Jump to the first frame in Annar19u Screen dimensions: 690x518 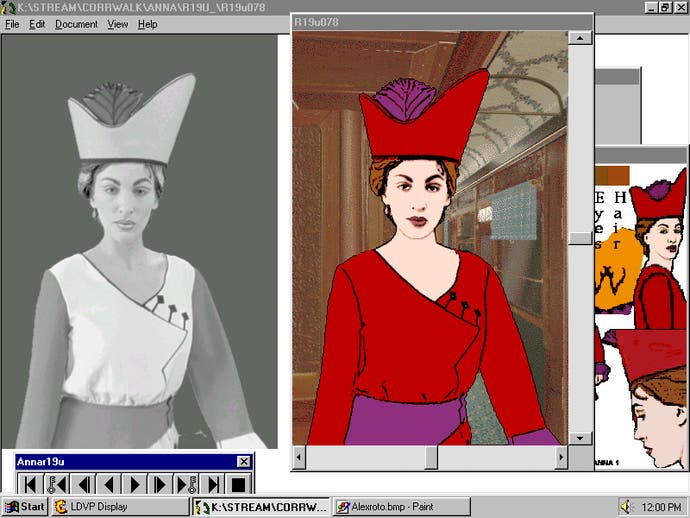coord(30,485)
